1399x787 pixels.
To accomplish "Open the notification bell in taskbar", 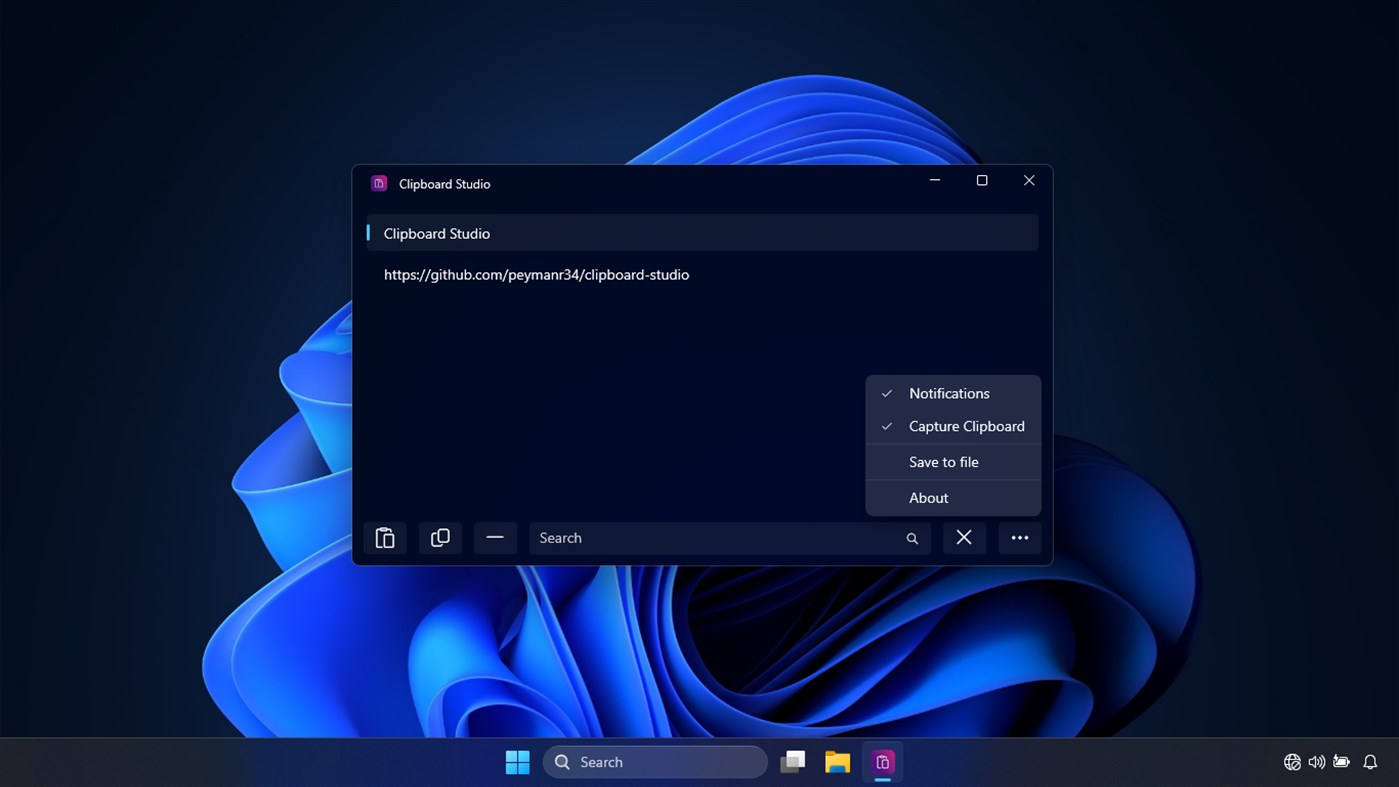I will coord(1371,762).
